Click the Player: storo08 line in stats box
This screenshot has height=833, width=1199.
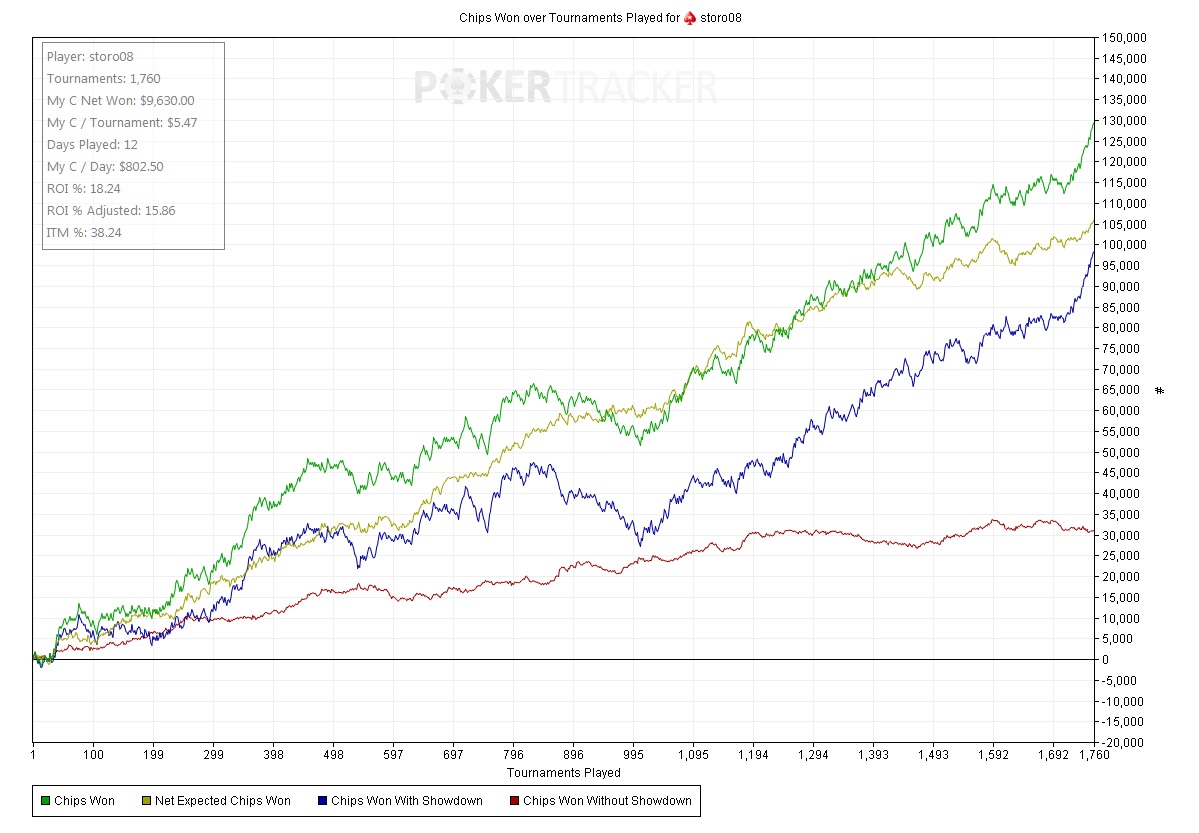click(90, 57)
